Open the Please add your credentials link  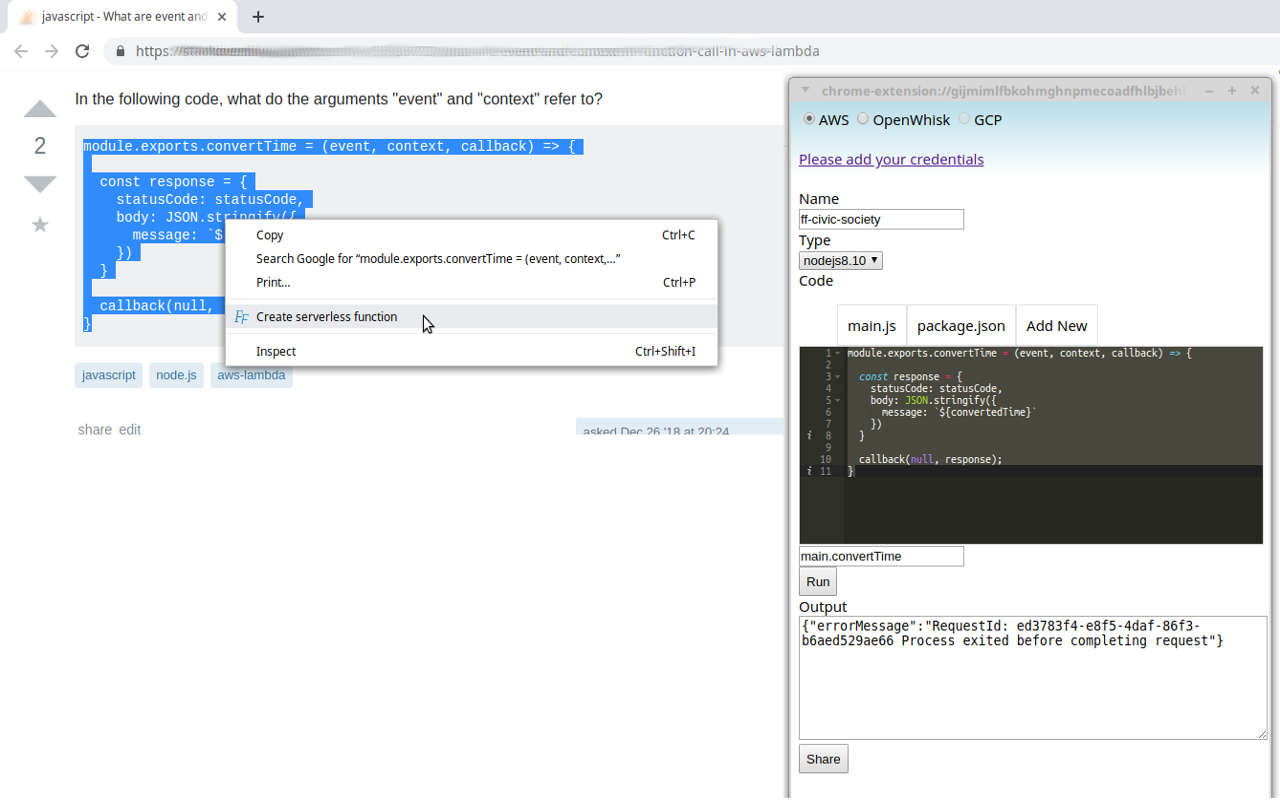coord(891,159)
